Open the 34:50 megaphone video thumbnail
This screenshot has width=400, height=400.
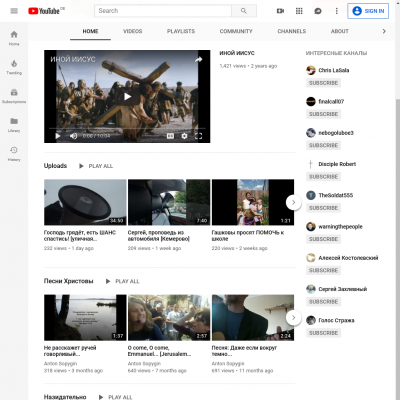tap(85, 202)
